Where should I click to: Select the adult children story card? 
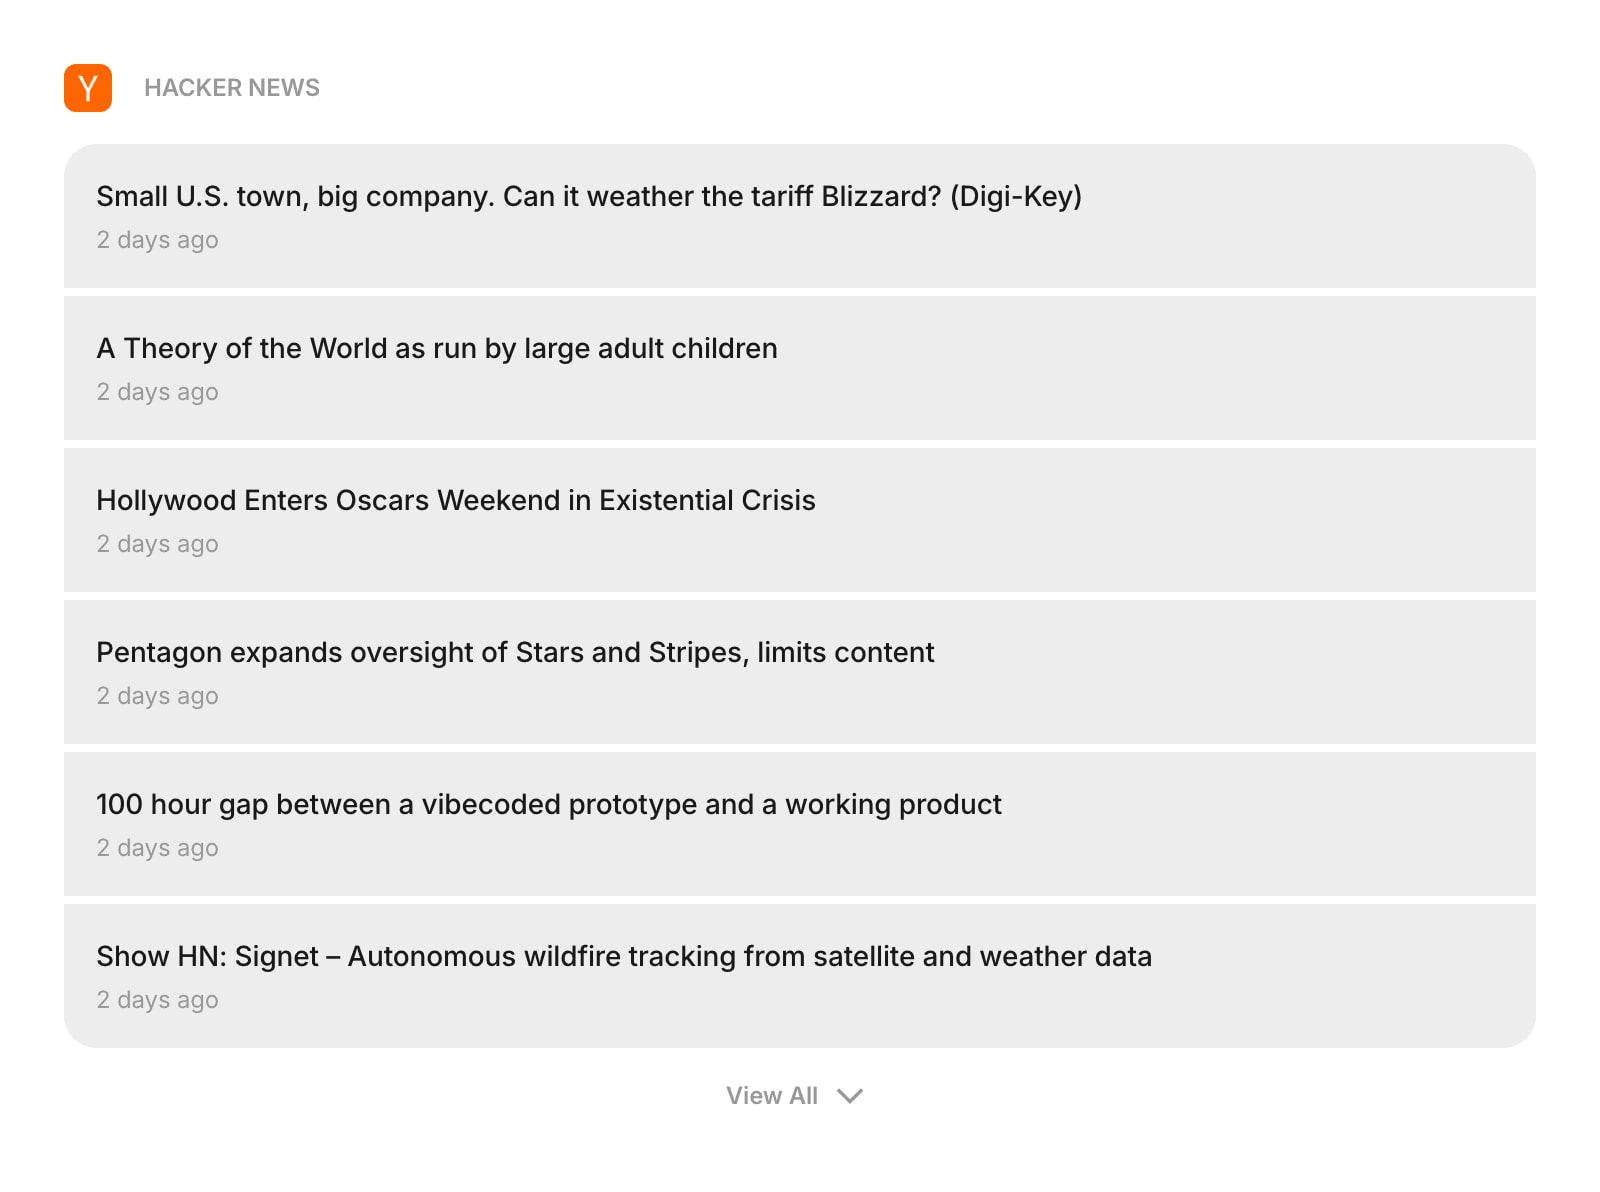tap(800, 368)
